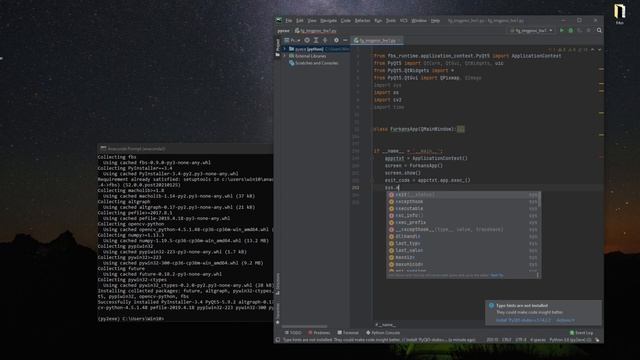Select the last_value completion suggestion
Viewport: 640px width, 360px height.
[x=463, y=250]
